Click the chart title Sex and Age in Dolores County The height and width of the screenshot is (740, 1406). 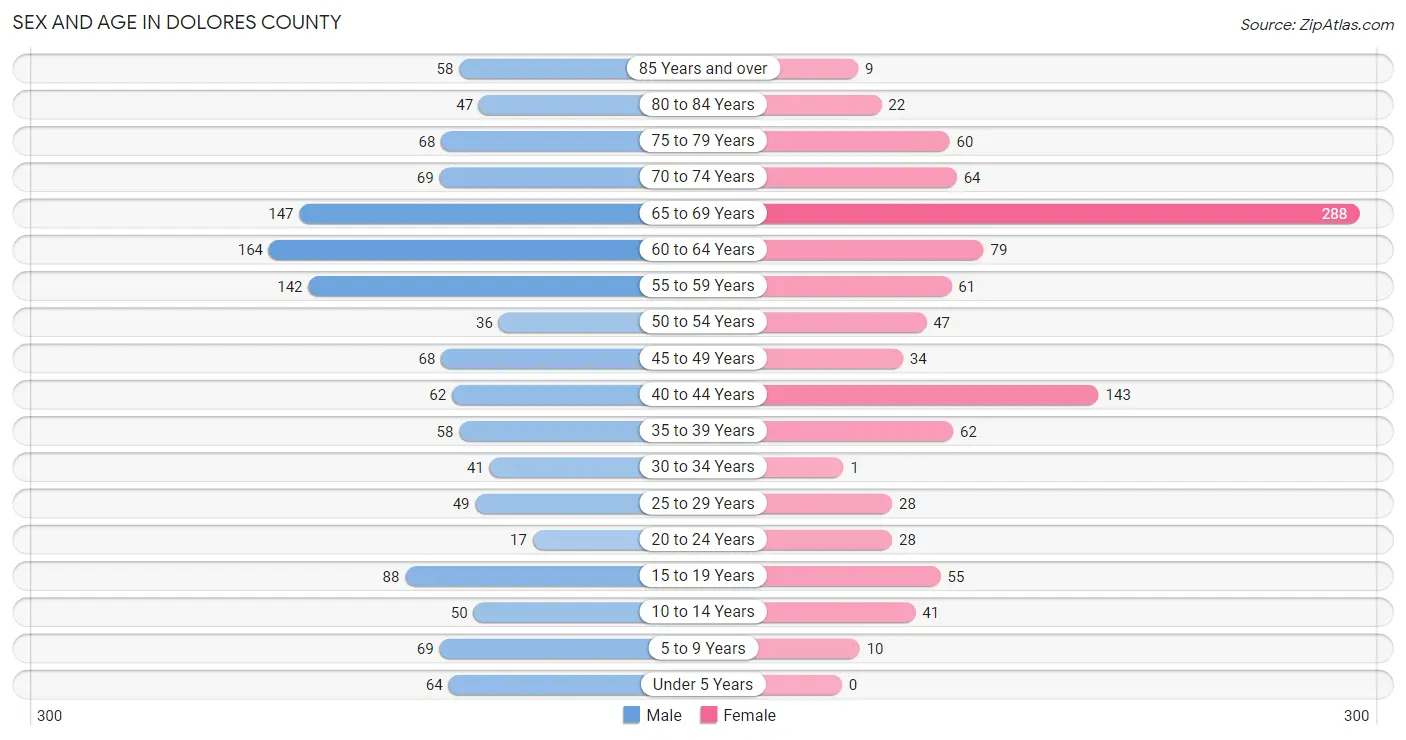[177, 22]
